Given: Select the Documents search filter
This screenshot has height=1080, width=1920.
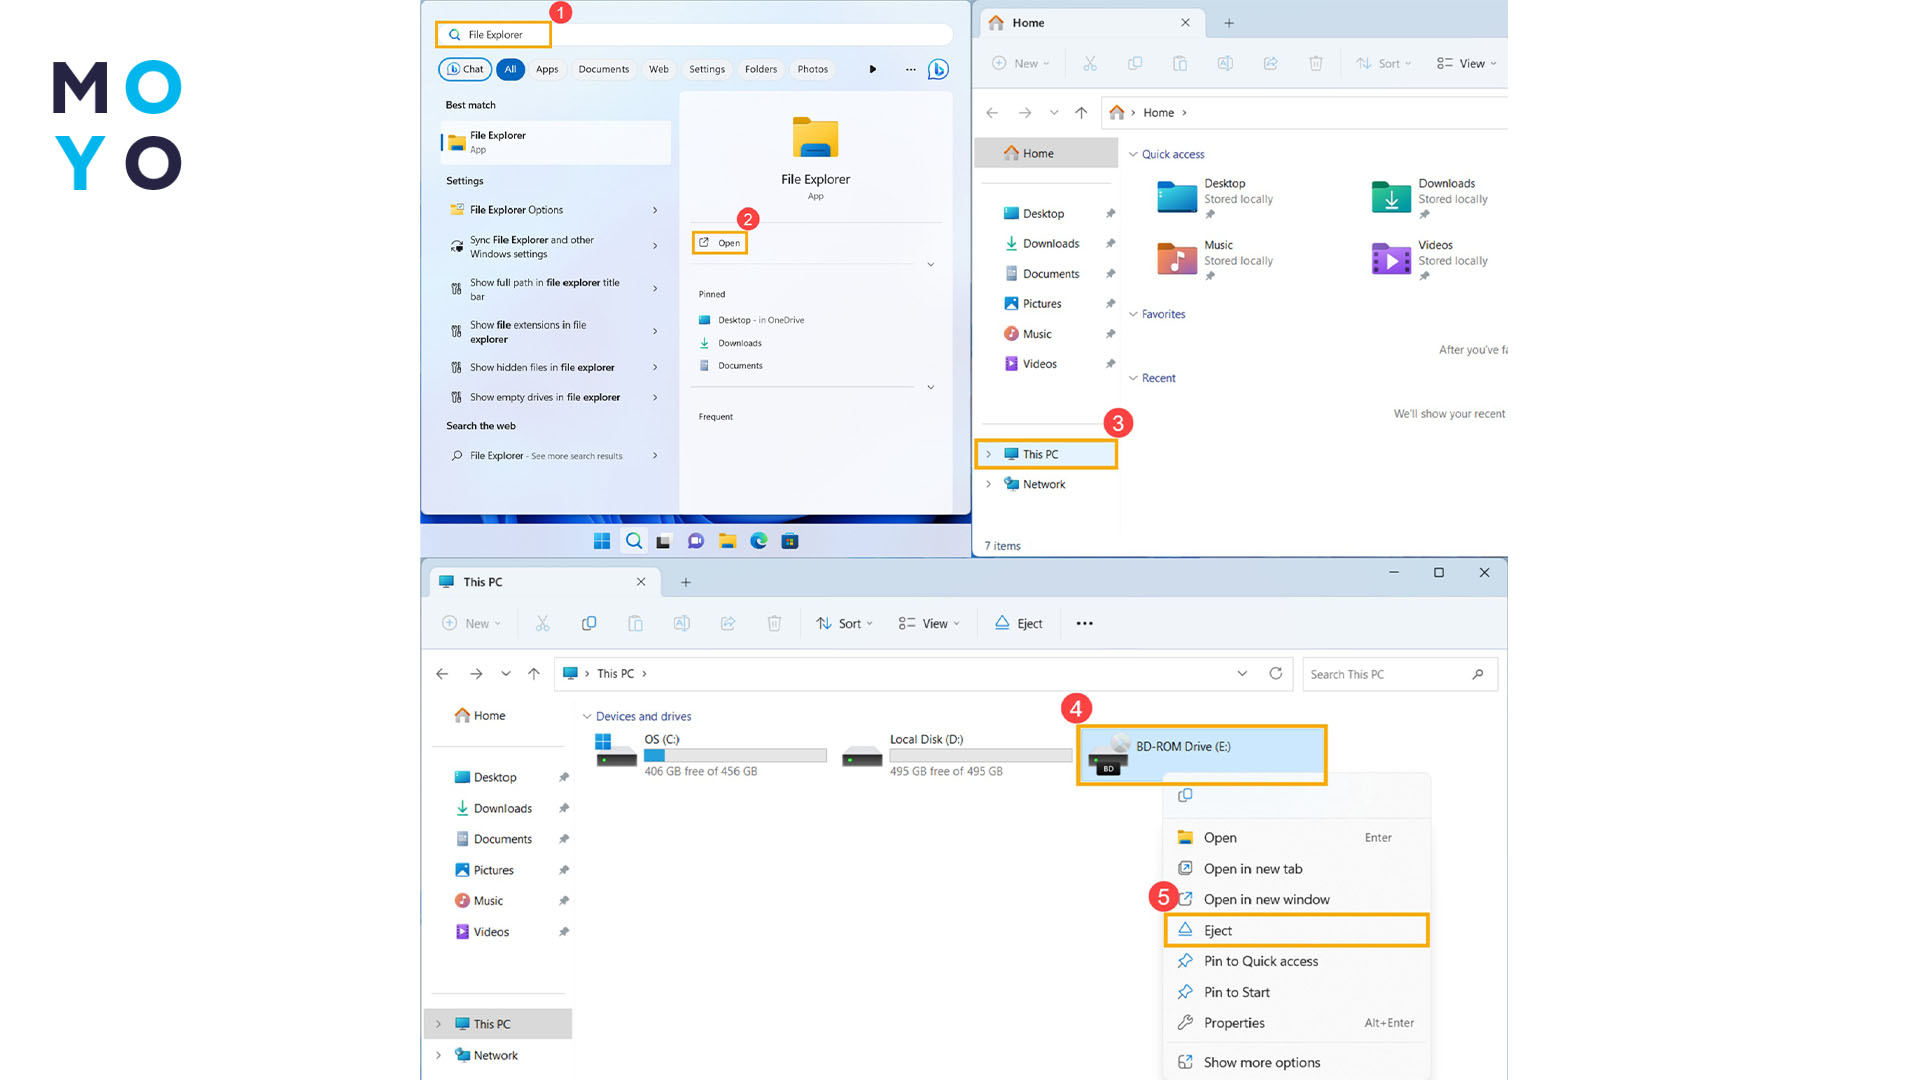Looking at the screenshot, I should [x=604, y=69].
